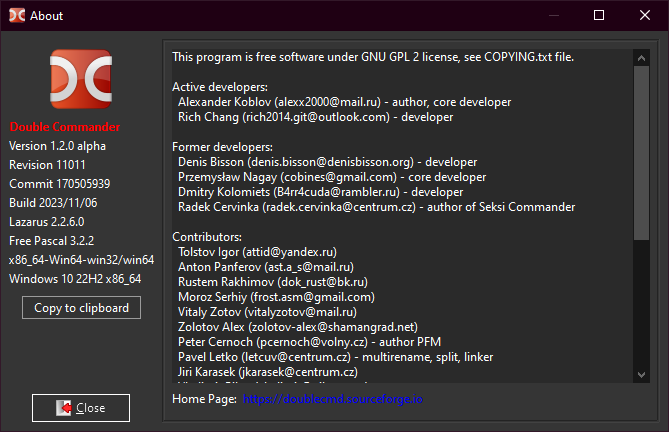Maximize the About window

[x=599, y=15]
